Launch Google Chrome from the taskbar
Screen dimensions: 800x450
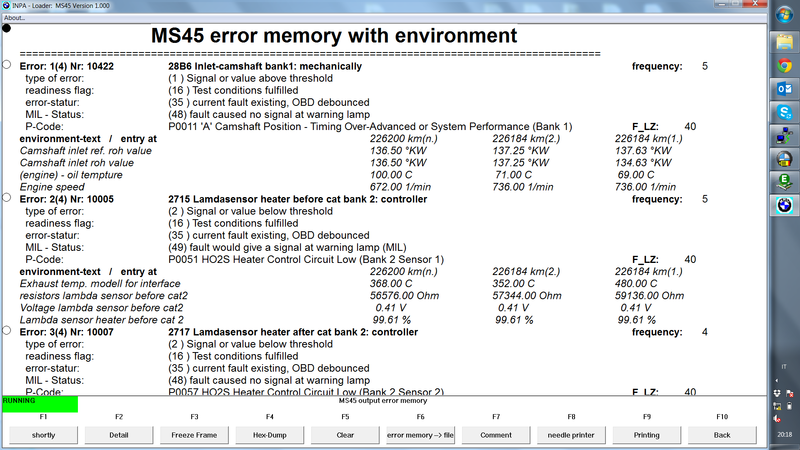point(784,65)
